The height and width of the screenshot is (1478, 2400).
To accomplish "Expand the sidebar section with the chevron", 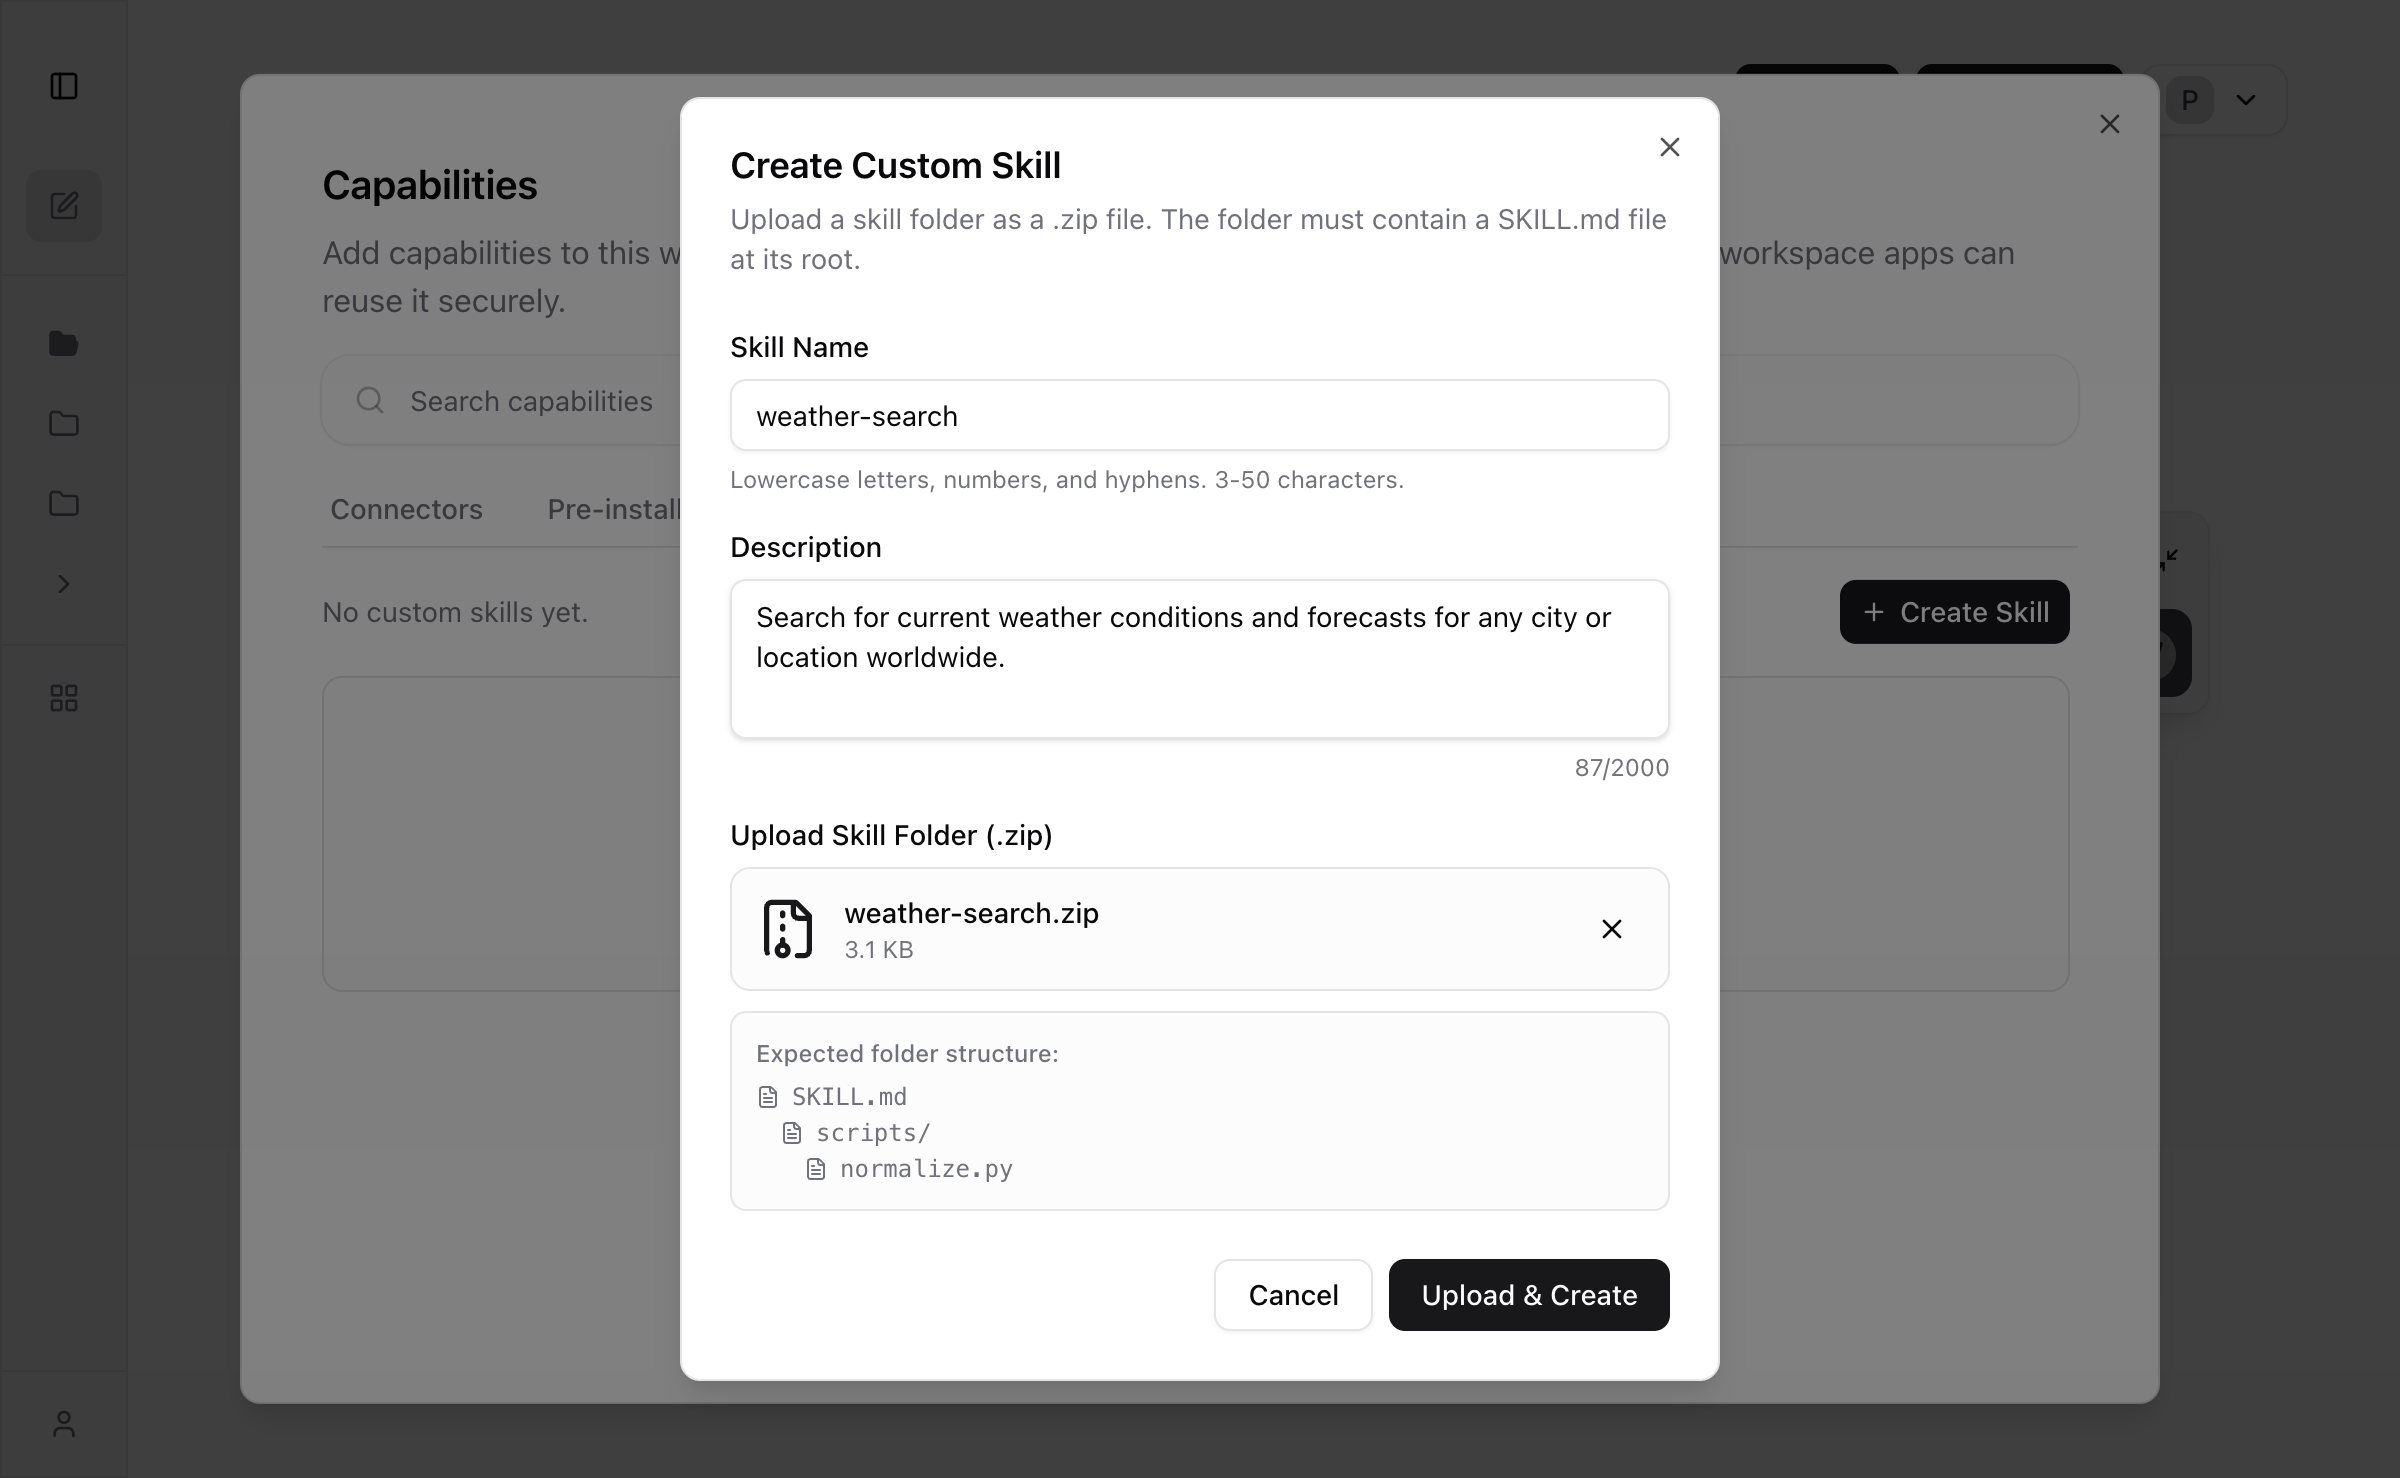I will tap(64, 584).
